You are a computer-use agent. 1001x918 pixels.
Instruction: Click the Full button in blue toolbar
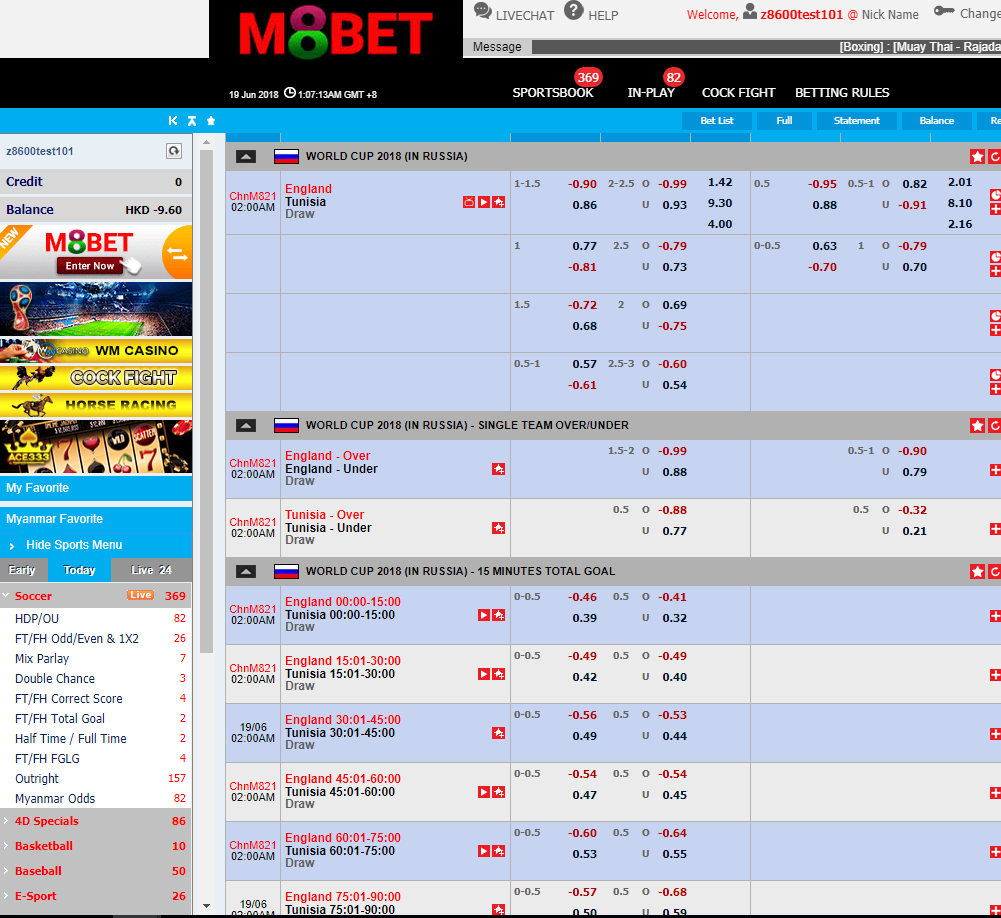click(784, 121)
